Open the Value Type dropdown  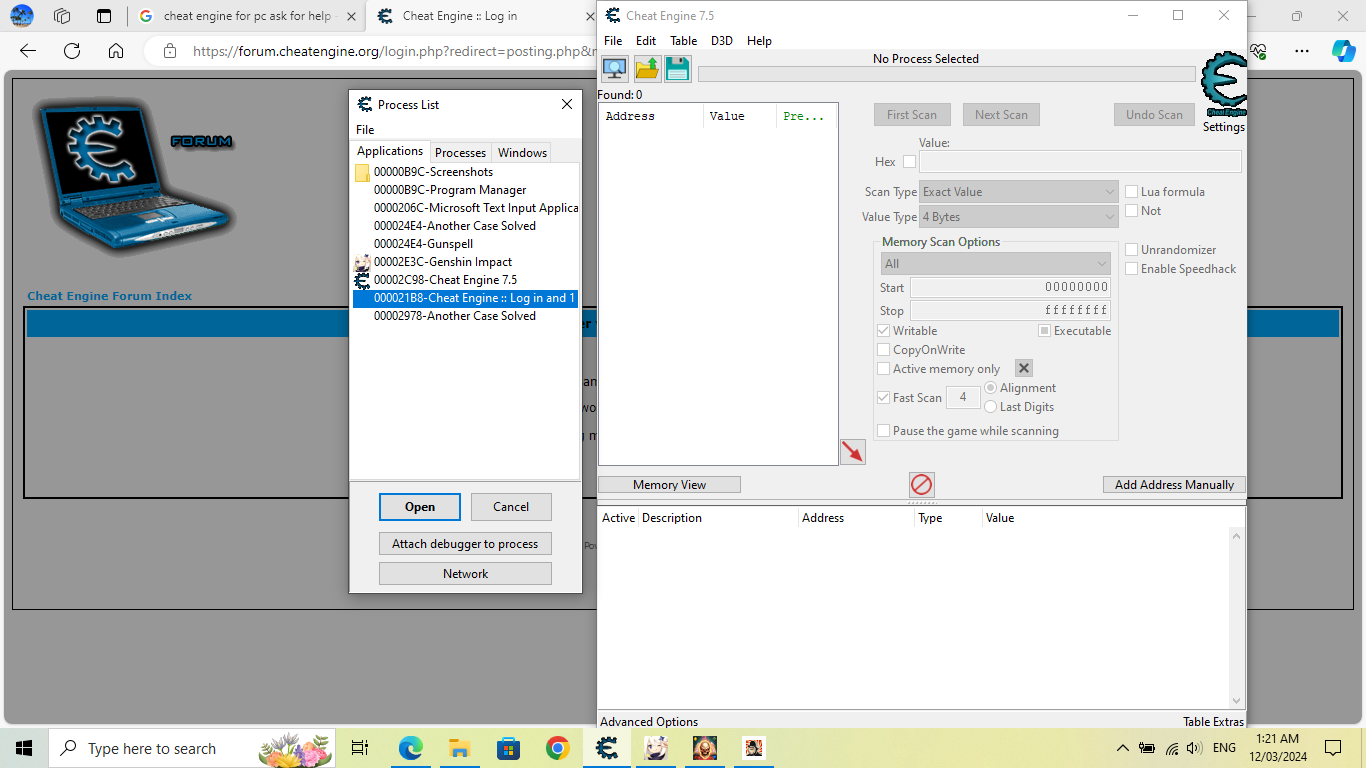tap(1108, 216)
